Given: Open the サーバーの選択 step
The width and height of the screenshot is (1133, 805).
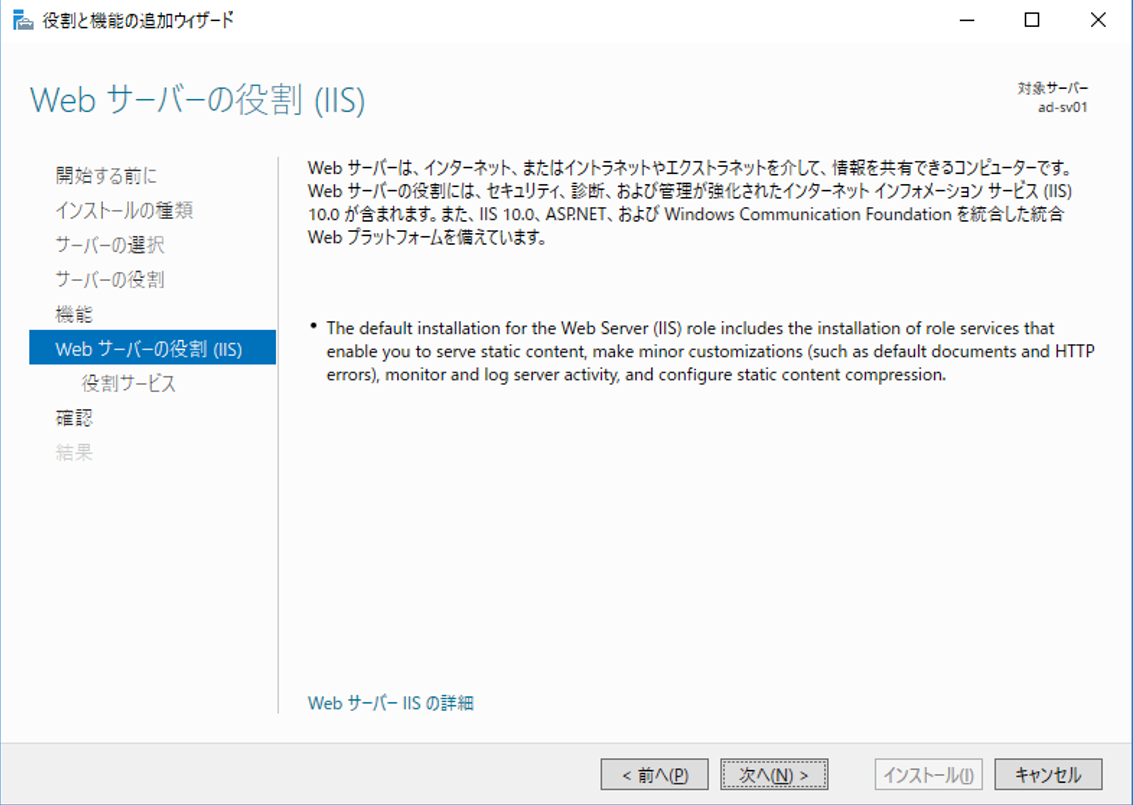Looking at the screenshot, I should coord(110,245).
